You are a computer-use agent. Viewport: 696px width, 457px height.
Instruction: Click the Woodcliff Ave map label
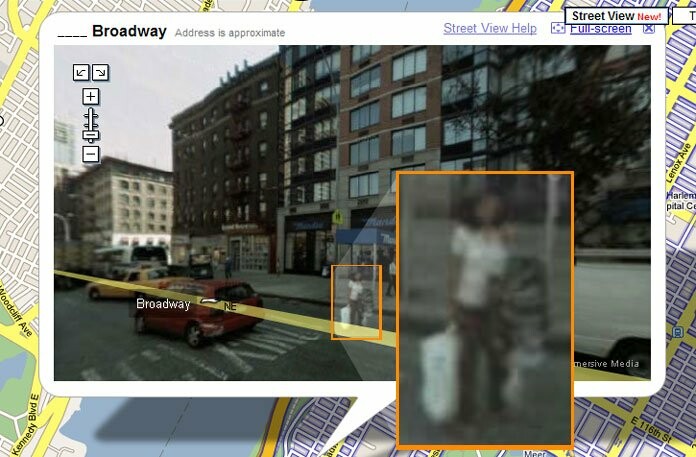(x=14, y=309)
